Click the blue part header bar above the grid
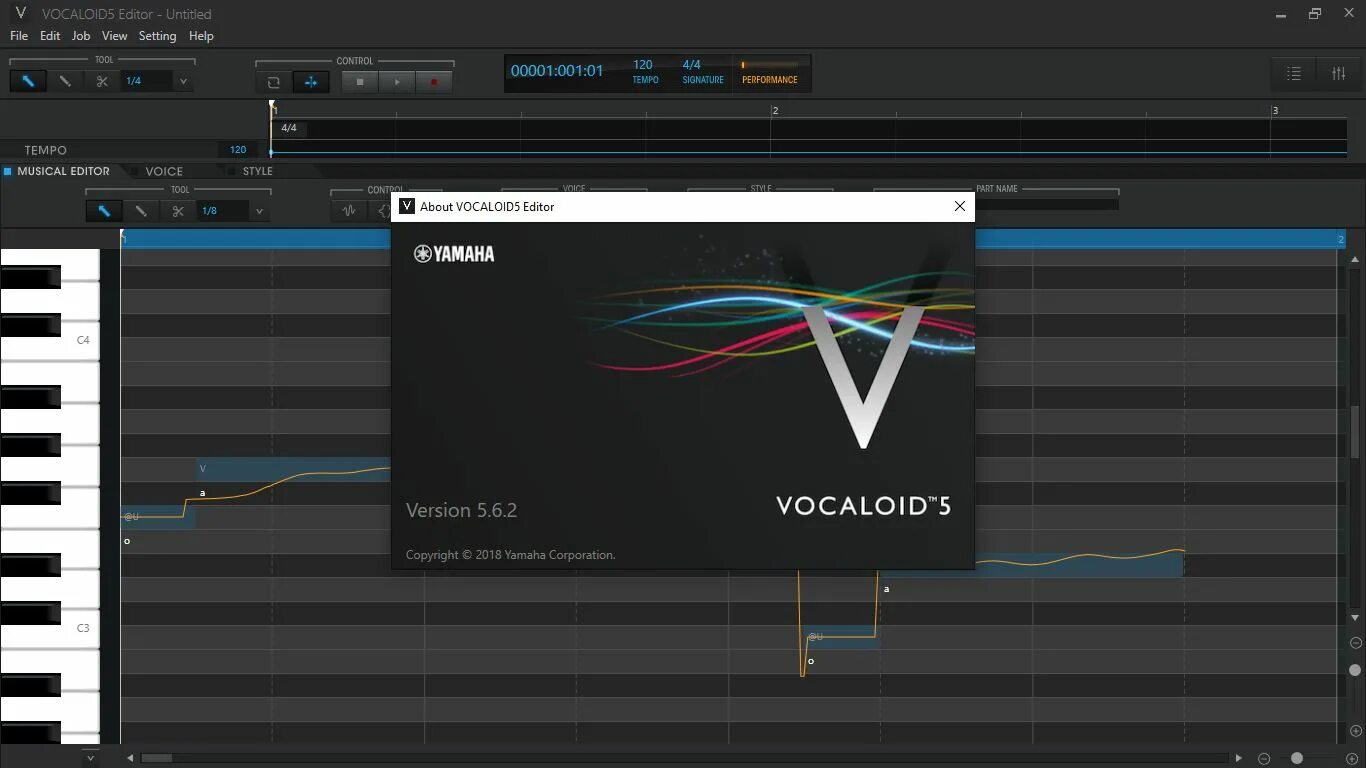Image resolution: width=1366 pixels, height=768 pixels. (733, 238)
